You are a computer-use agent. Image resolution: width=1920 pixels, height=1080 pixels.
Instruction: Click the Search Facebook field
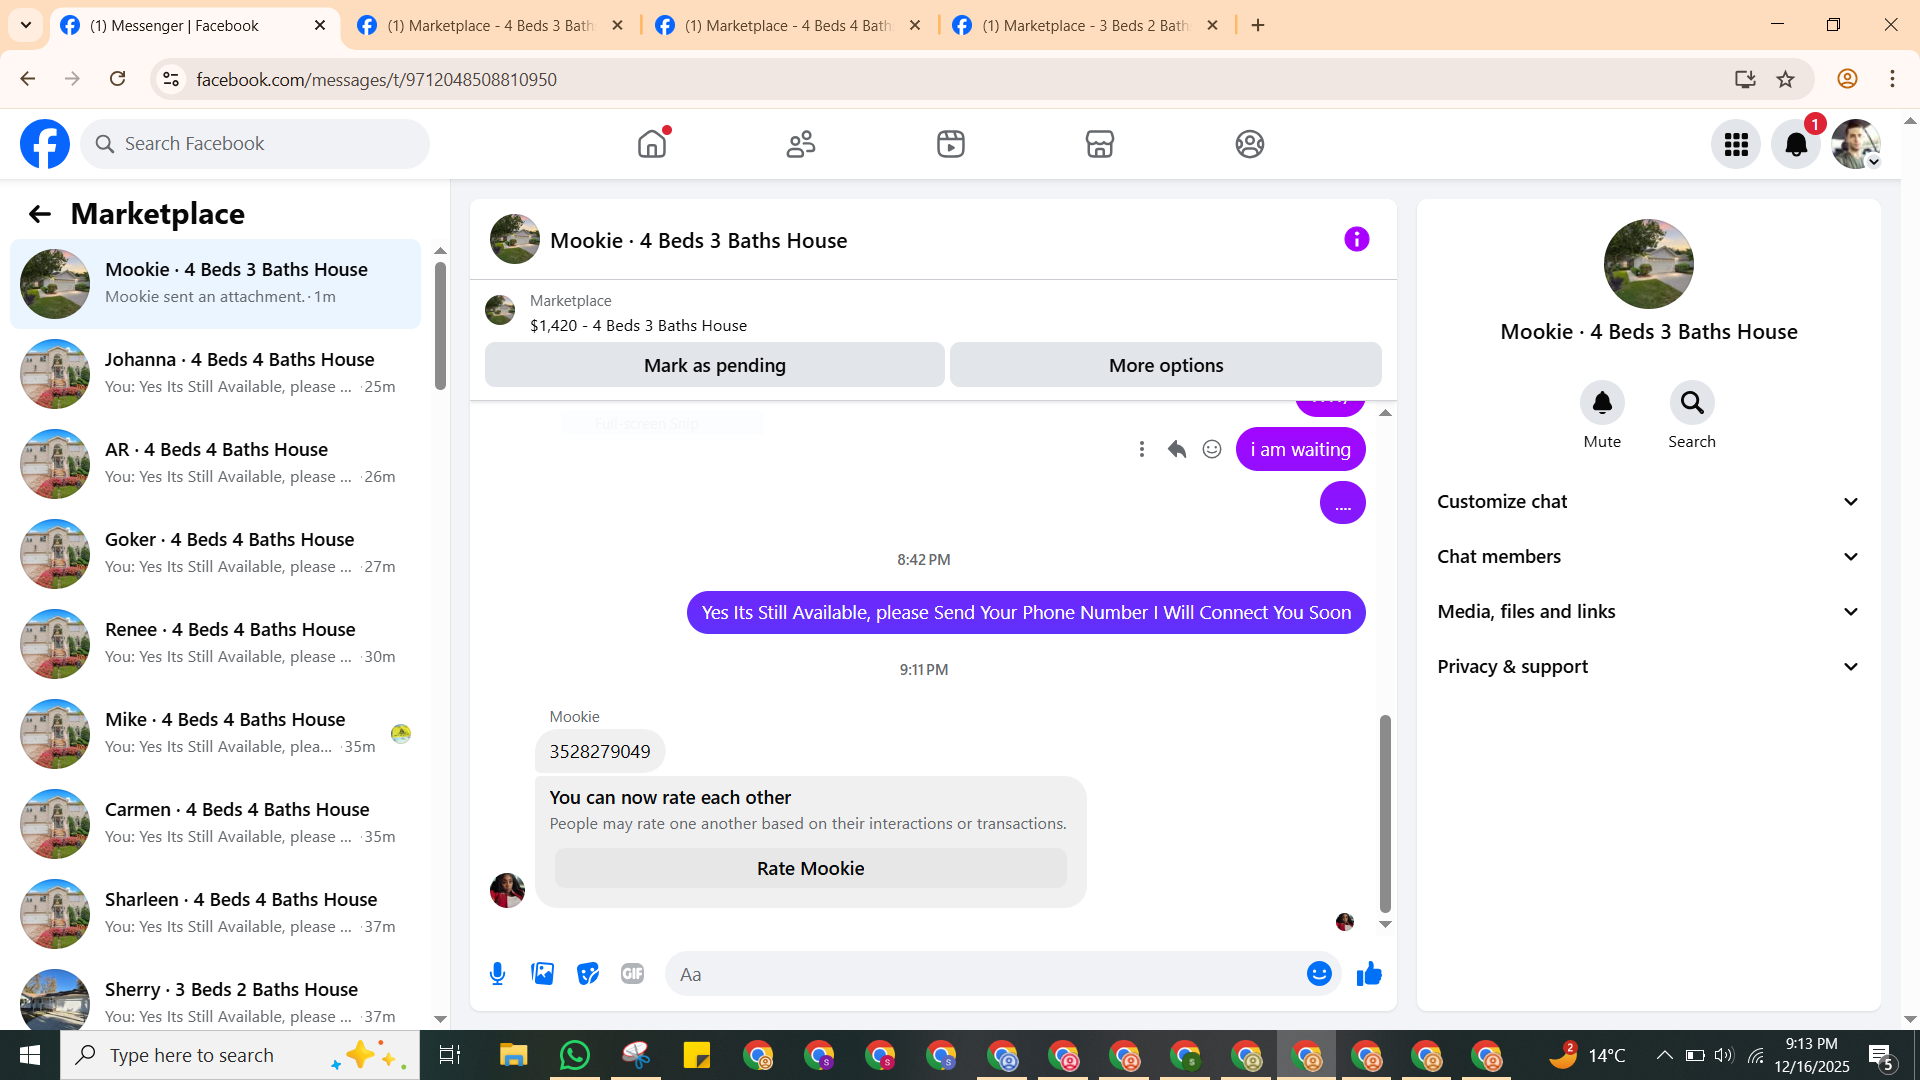pos(255,144)
